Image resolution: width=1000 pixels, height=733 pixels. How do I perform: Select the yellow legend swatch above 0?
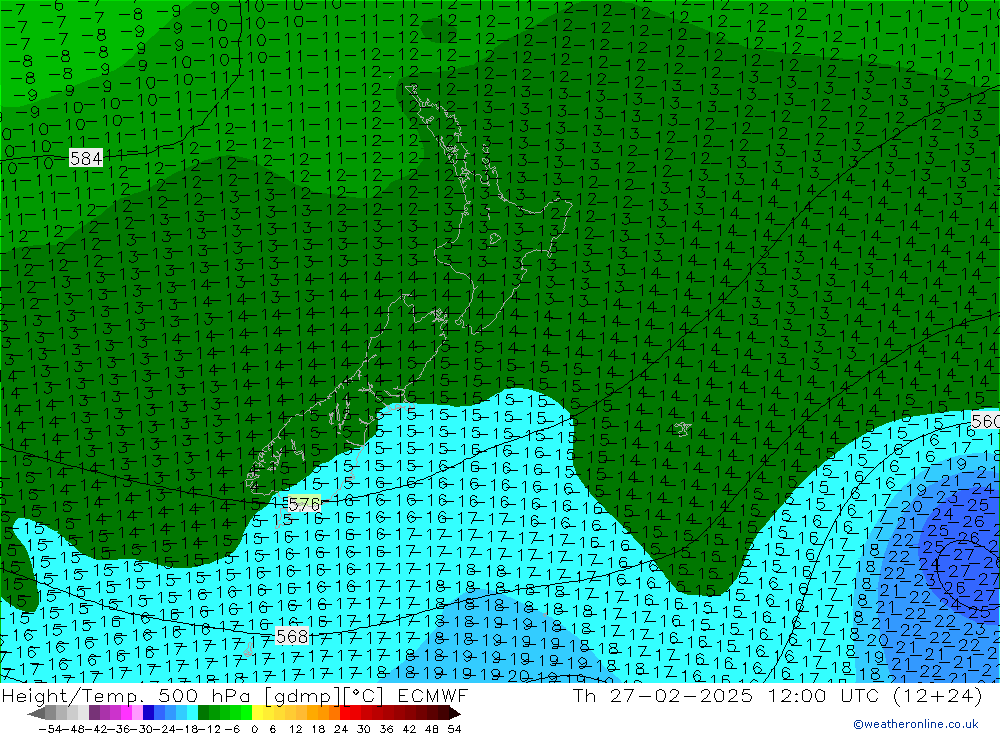pos(257,712)
